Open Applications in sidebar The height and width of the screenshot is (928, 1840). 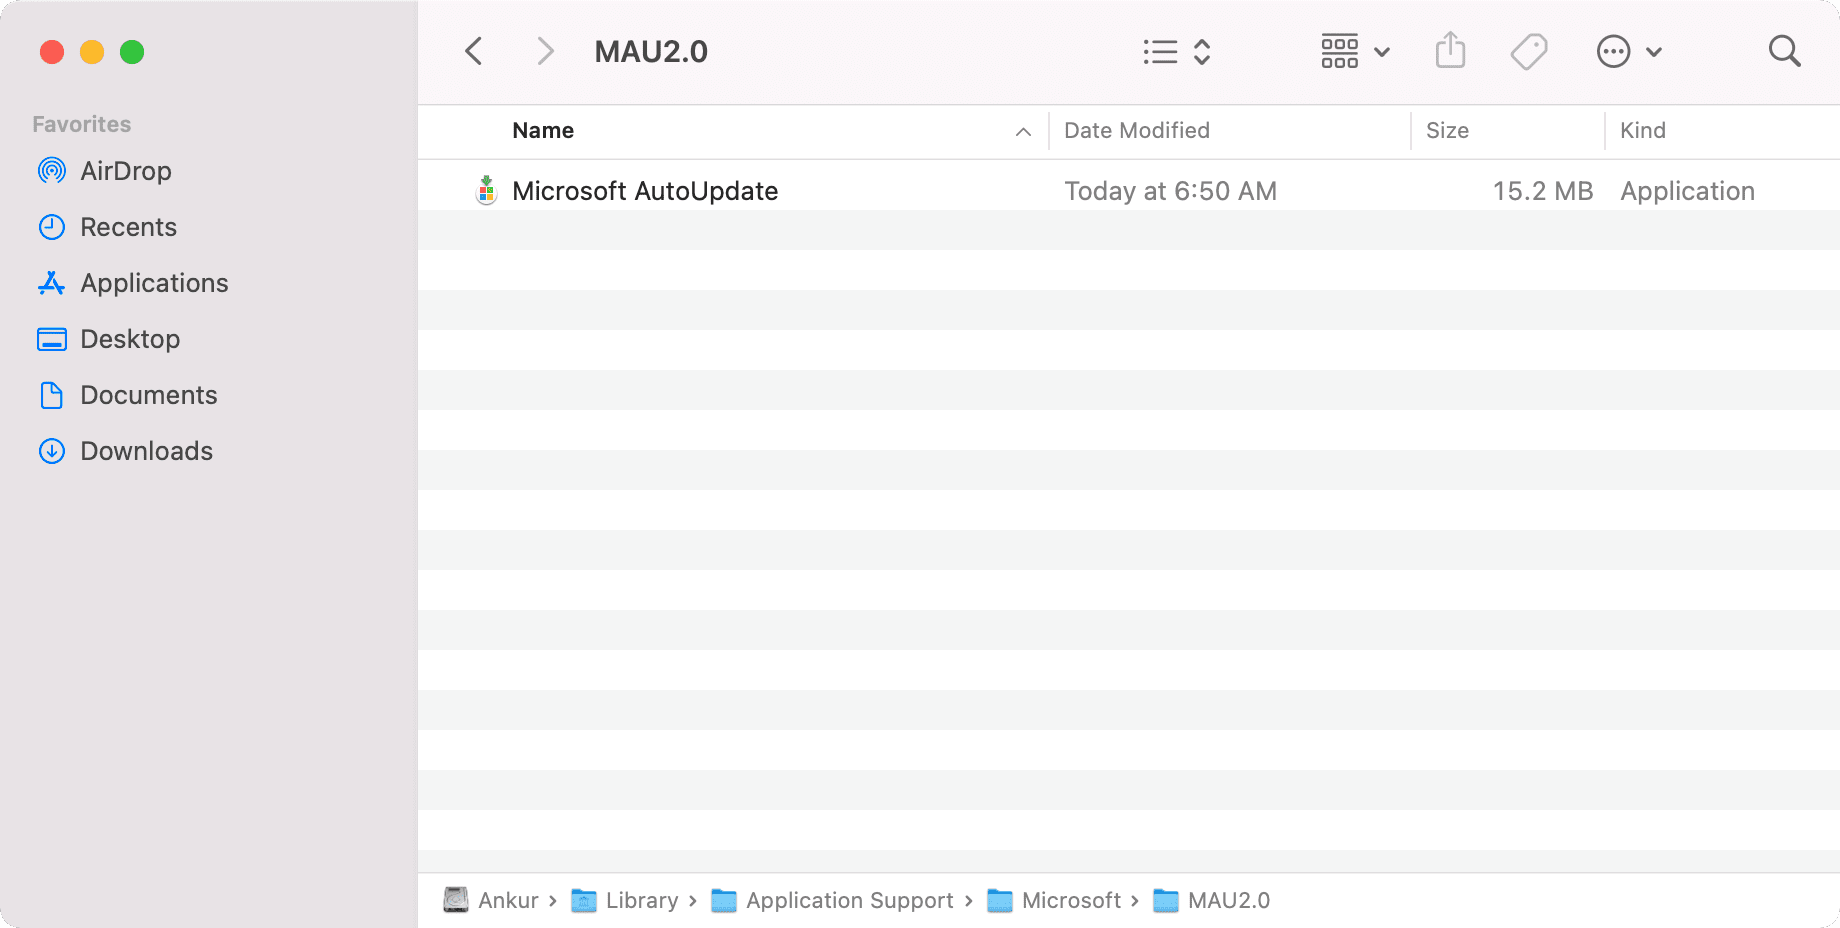[154, 283]
